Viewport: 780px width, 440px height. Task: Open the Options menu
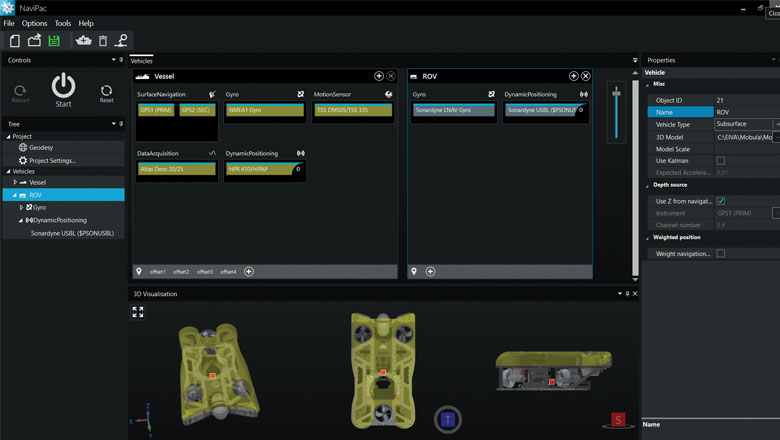pos(34,23)
